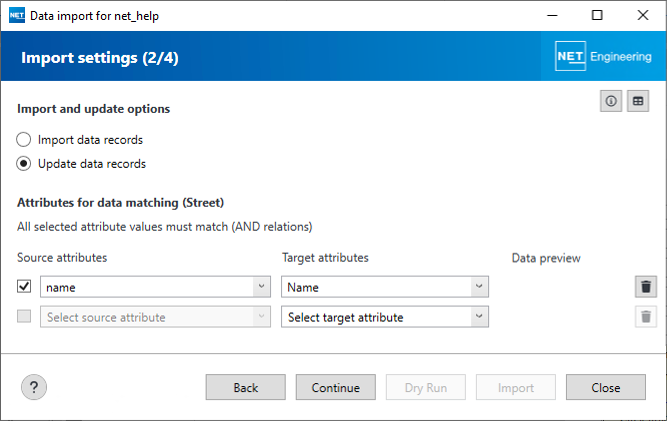The image size is (667, 421).
Task: Uncheck the name attribute row checkbox
Action: tap(25, 287)
